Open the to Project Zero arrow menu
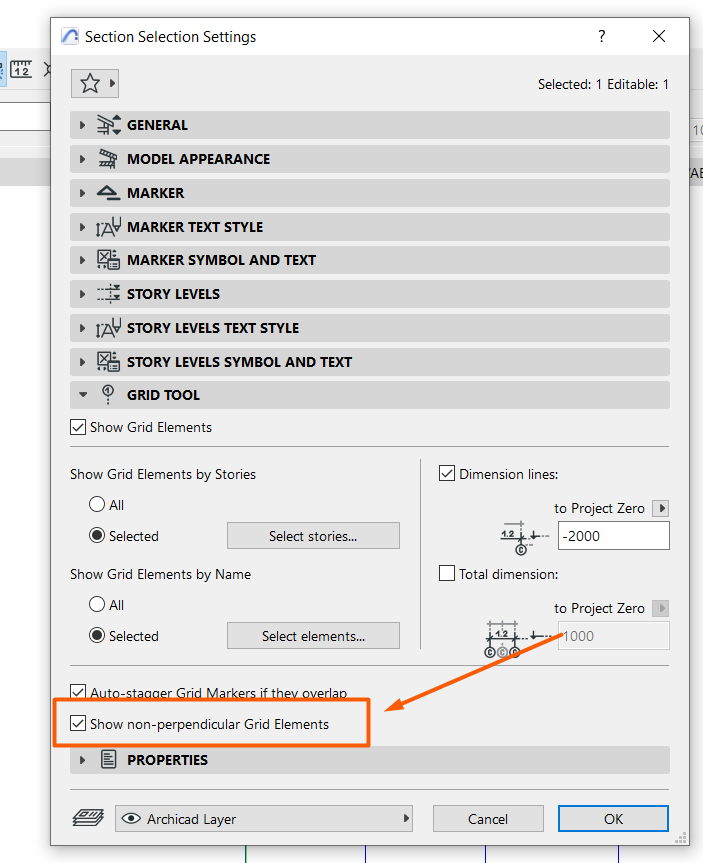Image resolution: width=703 pixels, height=863 pixels. click(661, 508)
